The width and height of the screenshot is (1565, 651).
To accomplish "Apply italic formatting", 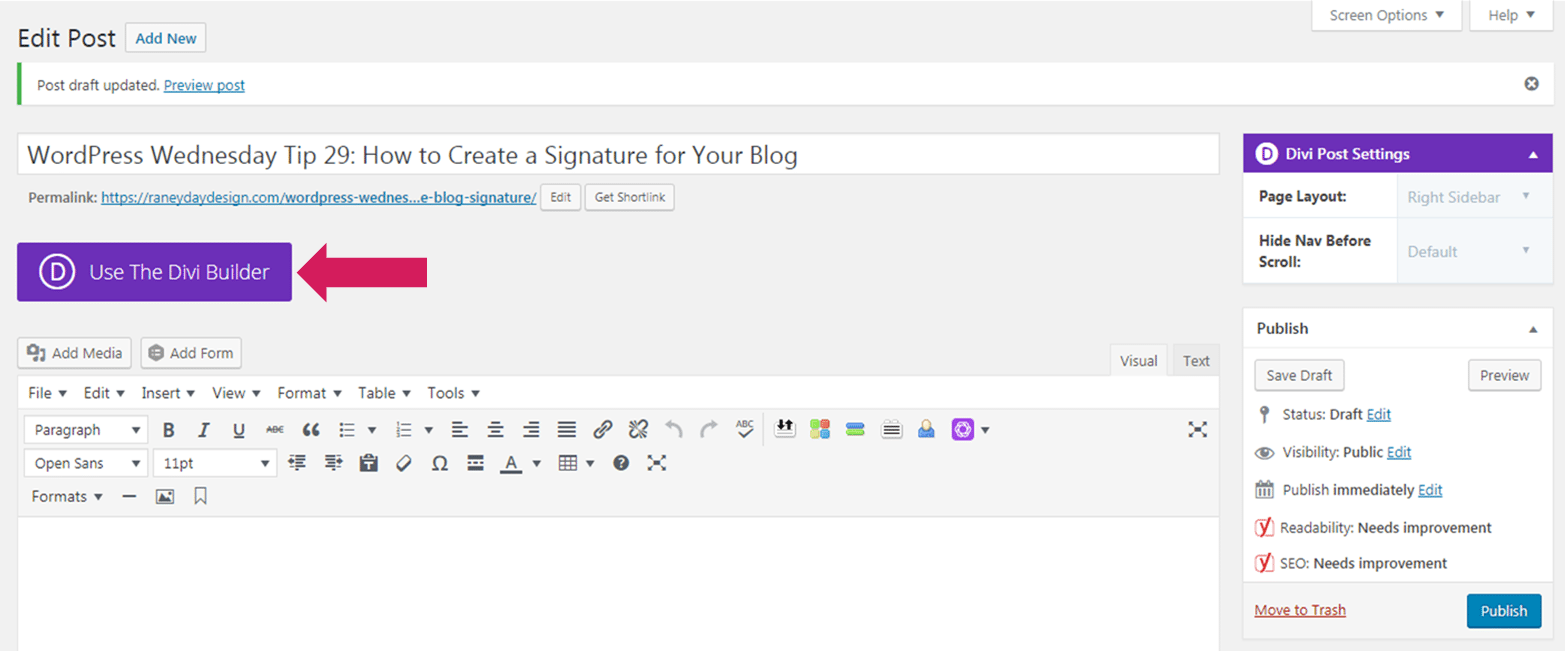I will coord(204,430).
